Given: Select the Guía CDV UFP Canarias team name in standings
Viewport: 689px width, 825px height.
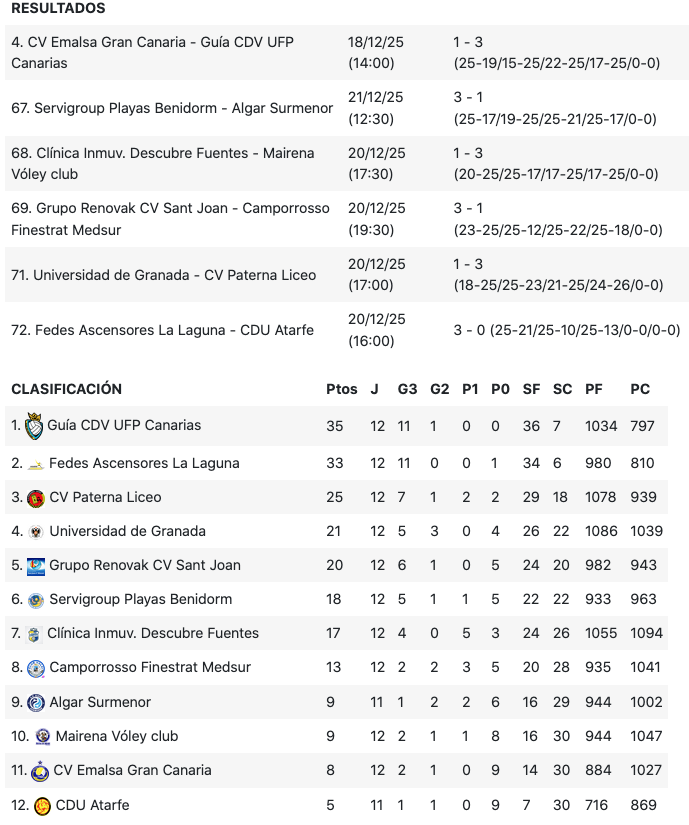Looking at the screenshot, I should (x=124, y=425).
